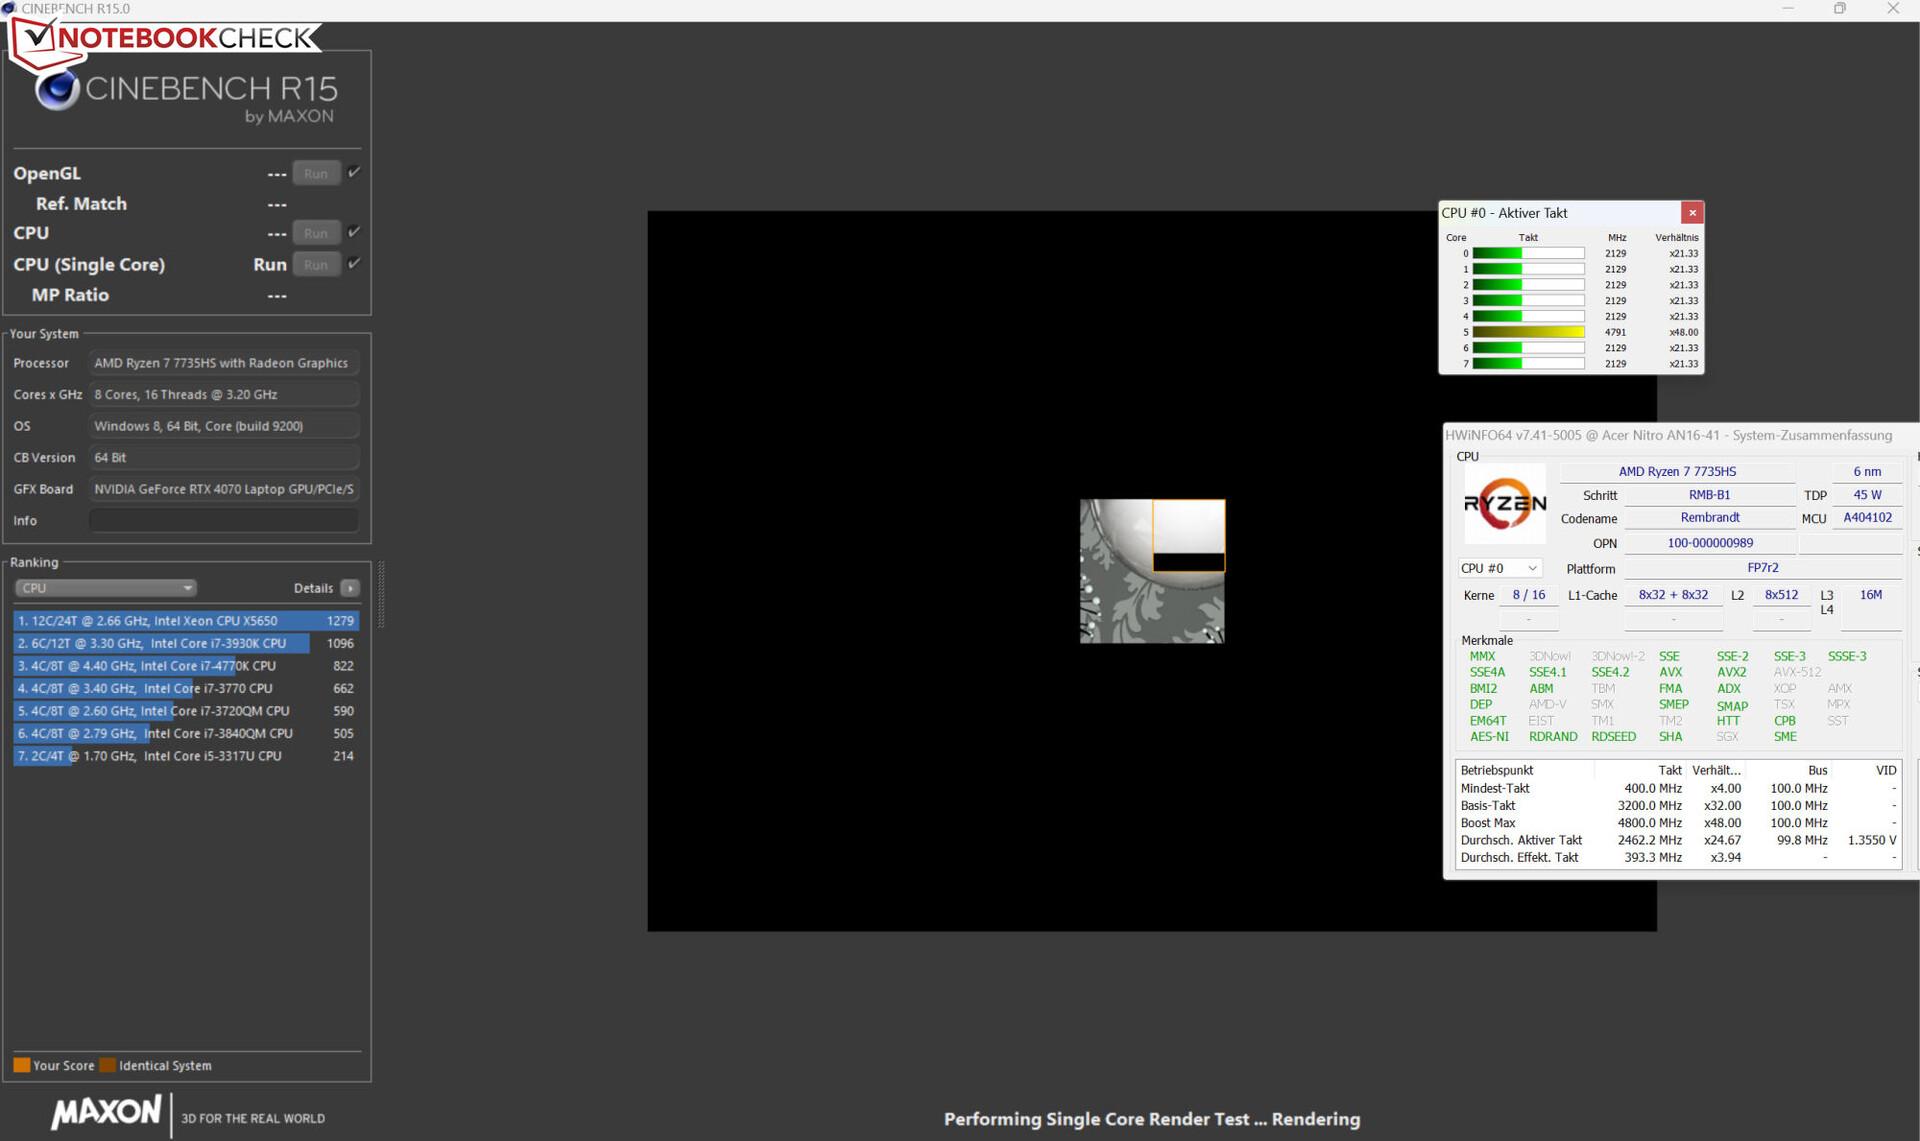The width and height of the screenshot is (1920, 1141).
Task: Toggle the OpenGL test checkbox
Action: [354, 172]
